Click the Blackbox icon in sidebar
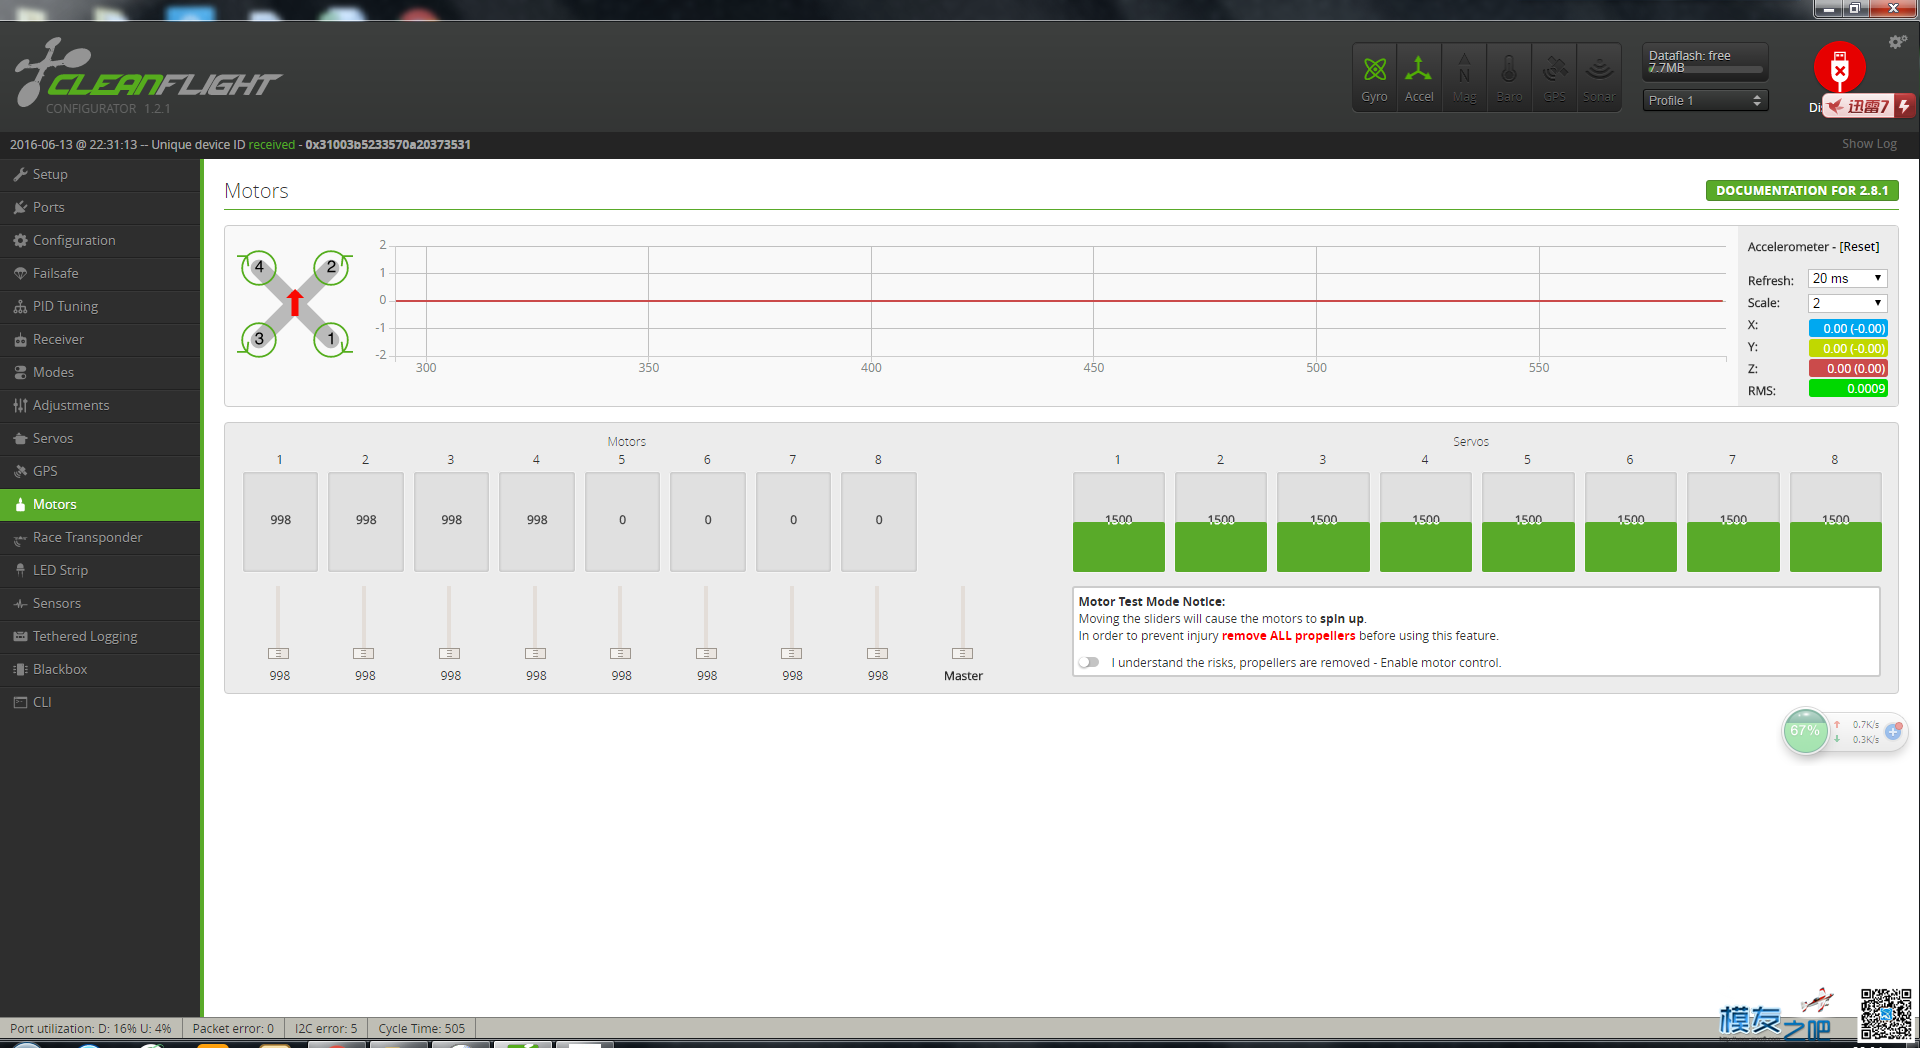Image resolution: width=1920 pixels, height=1048 pixels. click(x=20, y=669)
